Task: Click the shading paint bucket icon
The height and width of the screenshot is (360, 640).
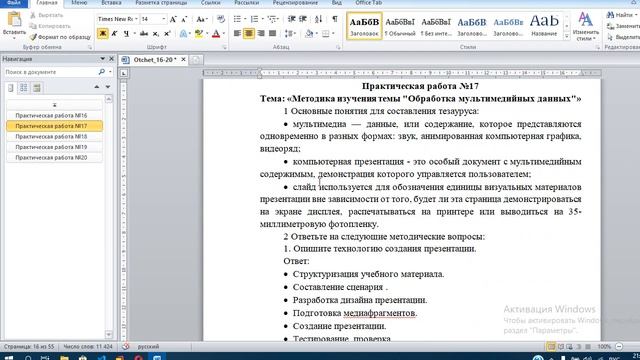Action: point(309,33)
